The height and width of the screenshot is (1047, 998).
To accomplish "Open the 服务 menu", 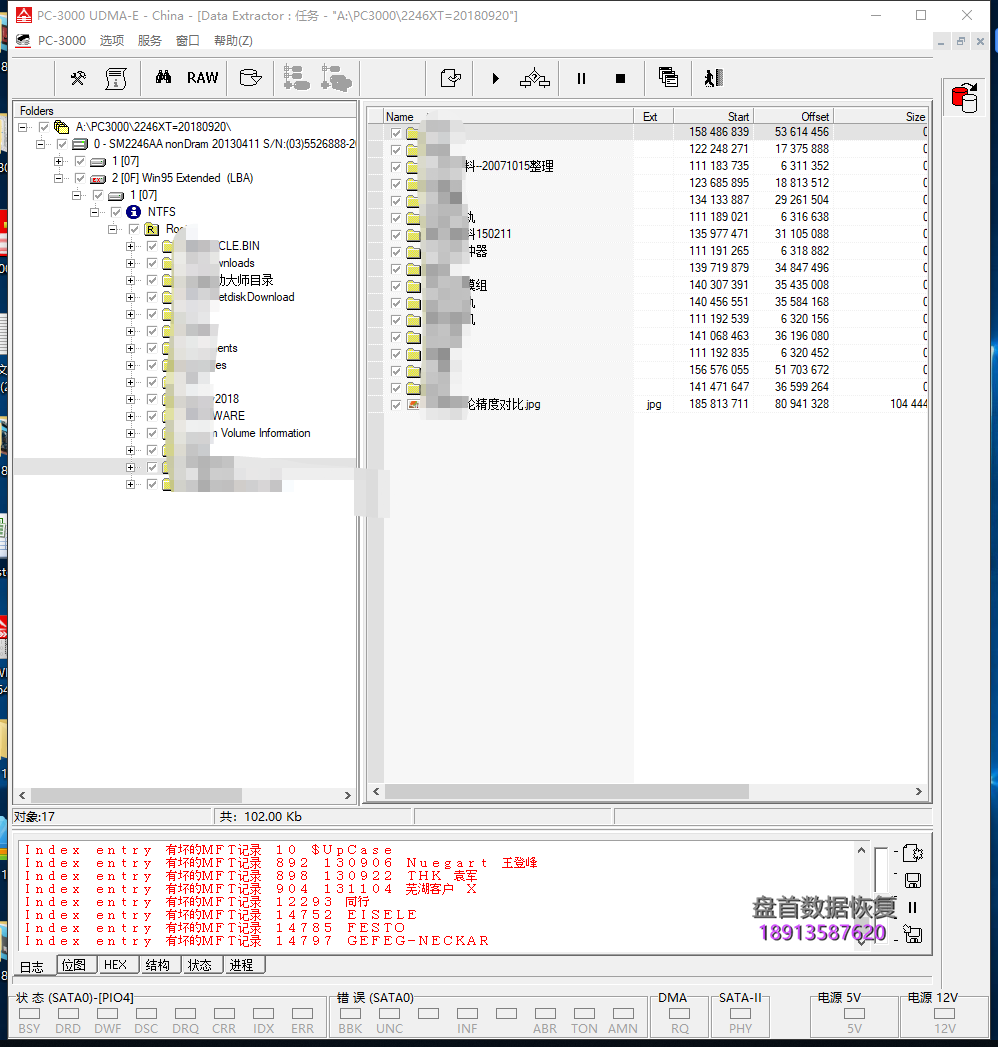I will [149, 41].
